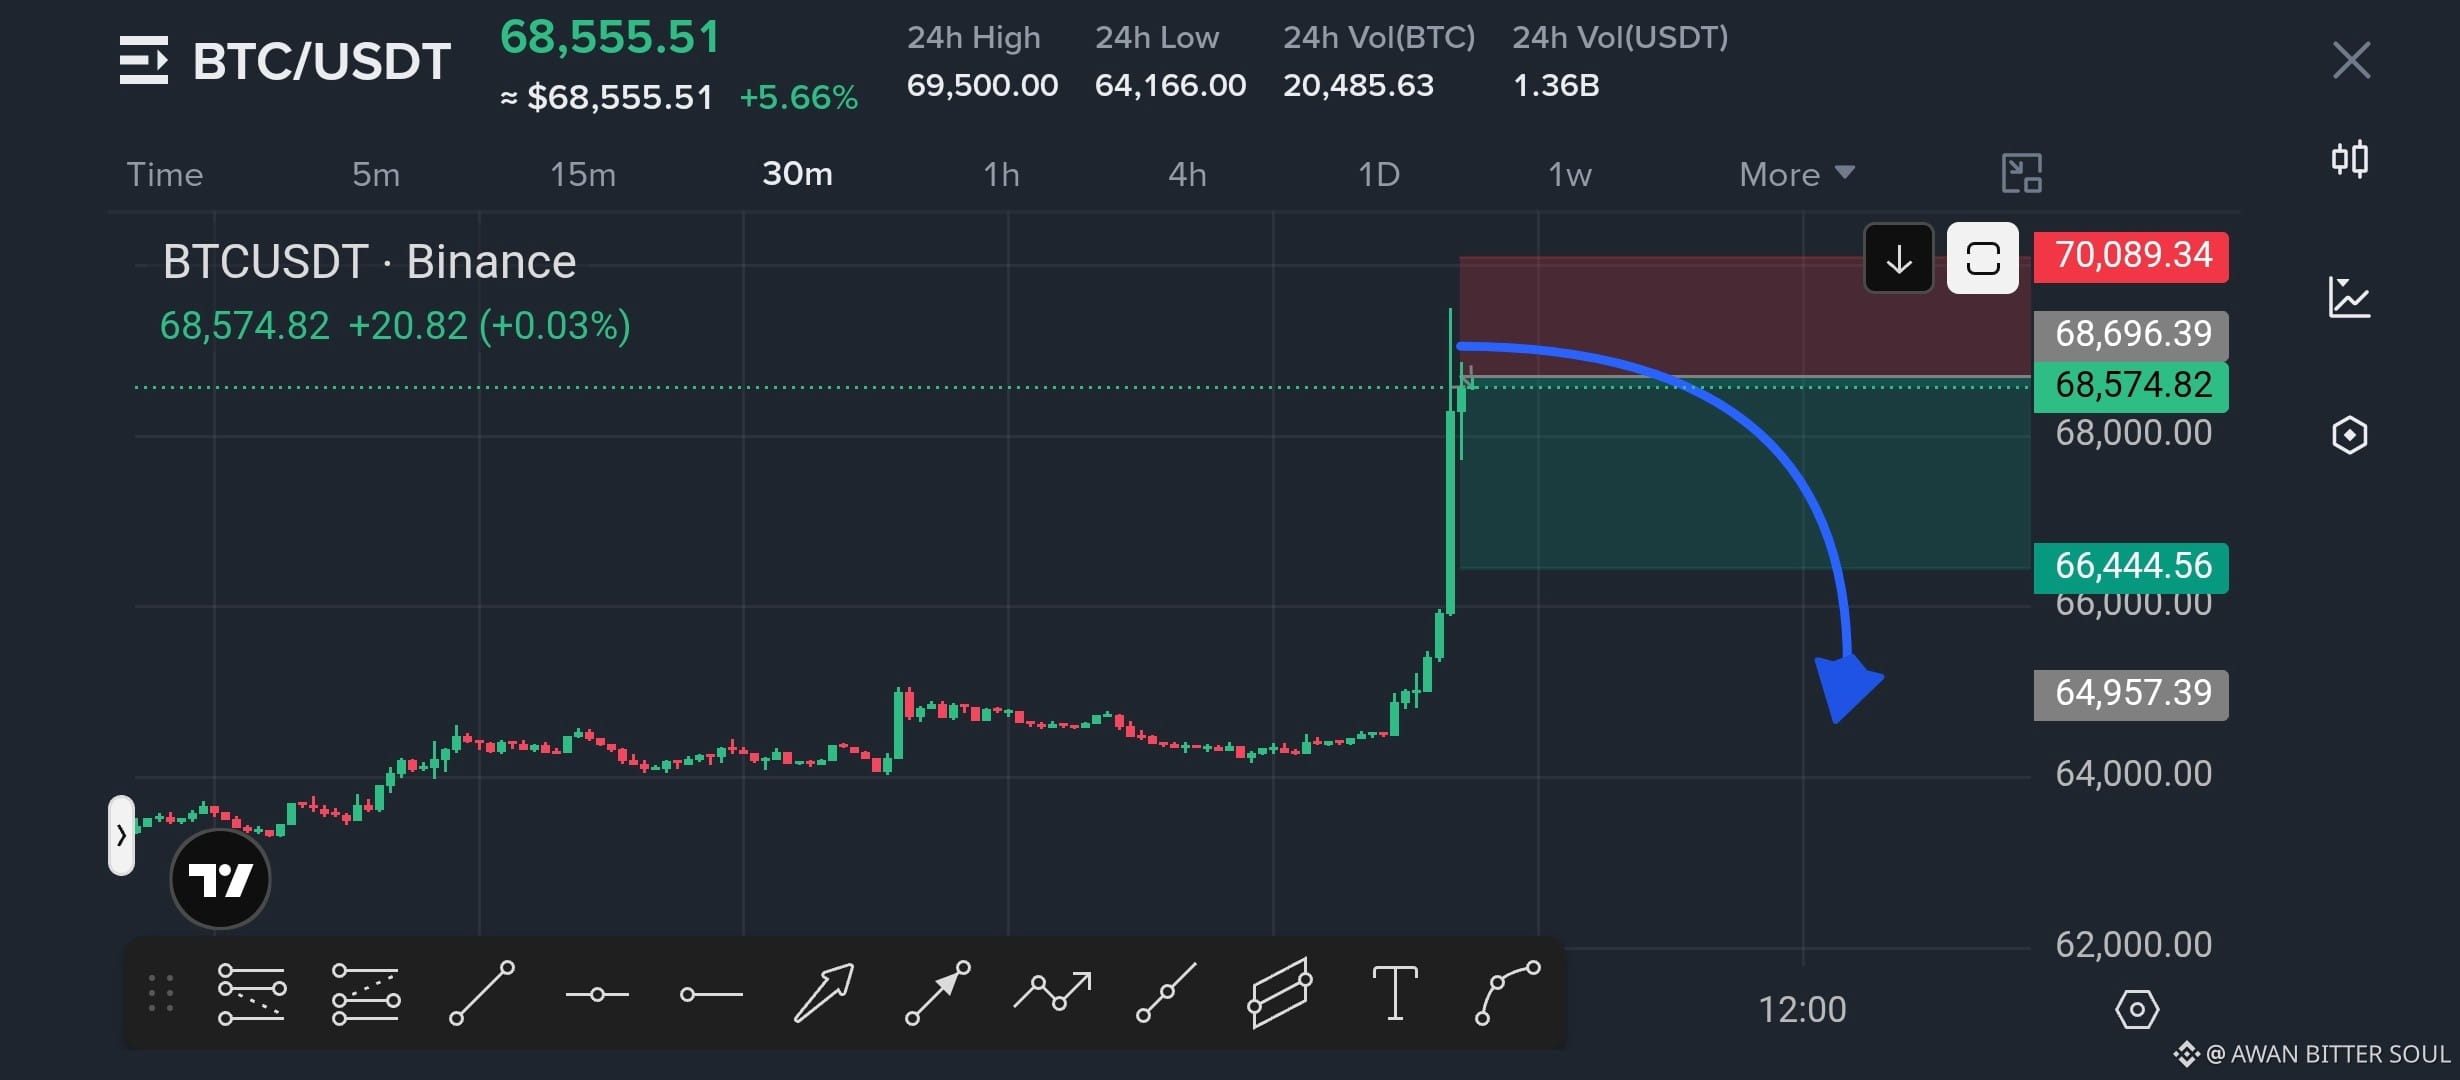
Task: Close the chart view with X
Action: [2351, 60]
